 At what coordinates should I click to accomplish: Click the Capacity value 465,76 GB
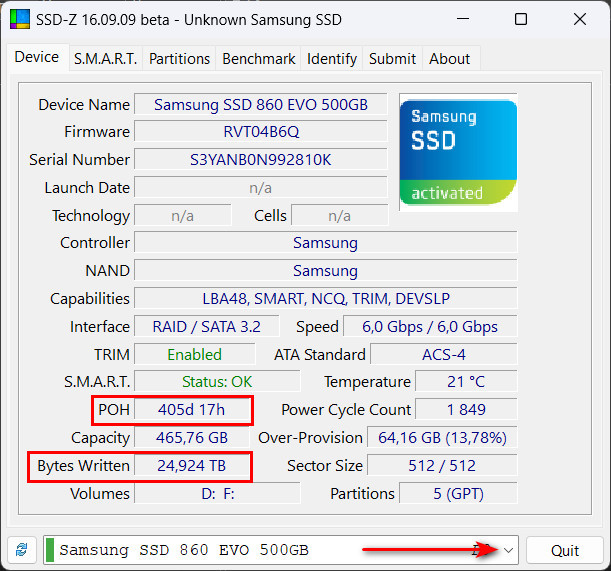click(192, 438)
